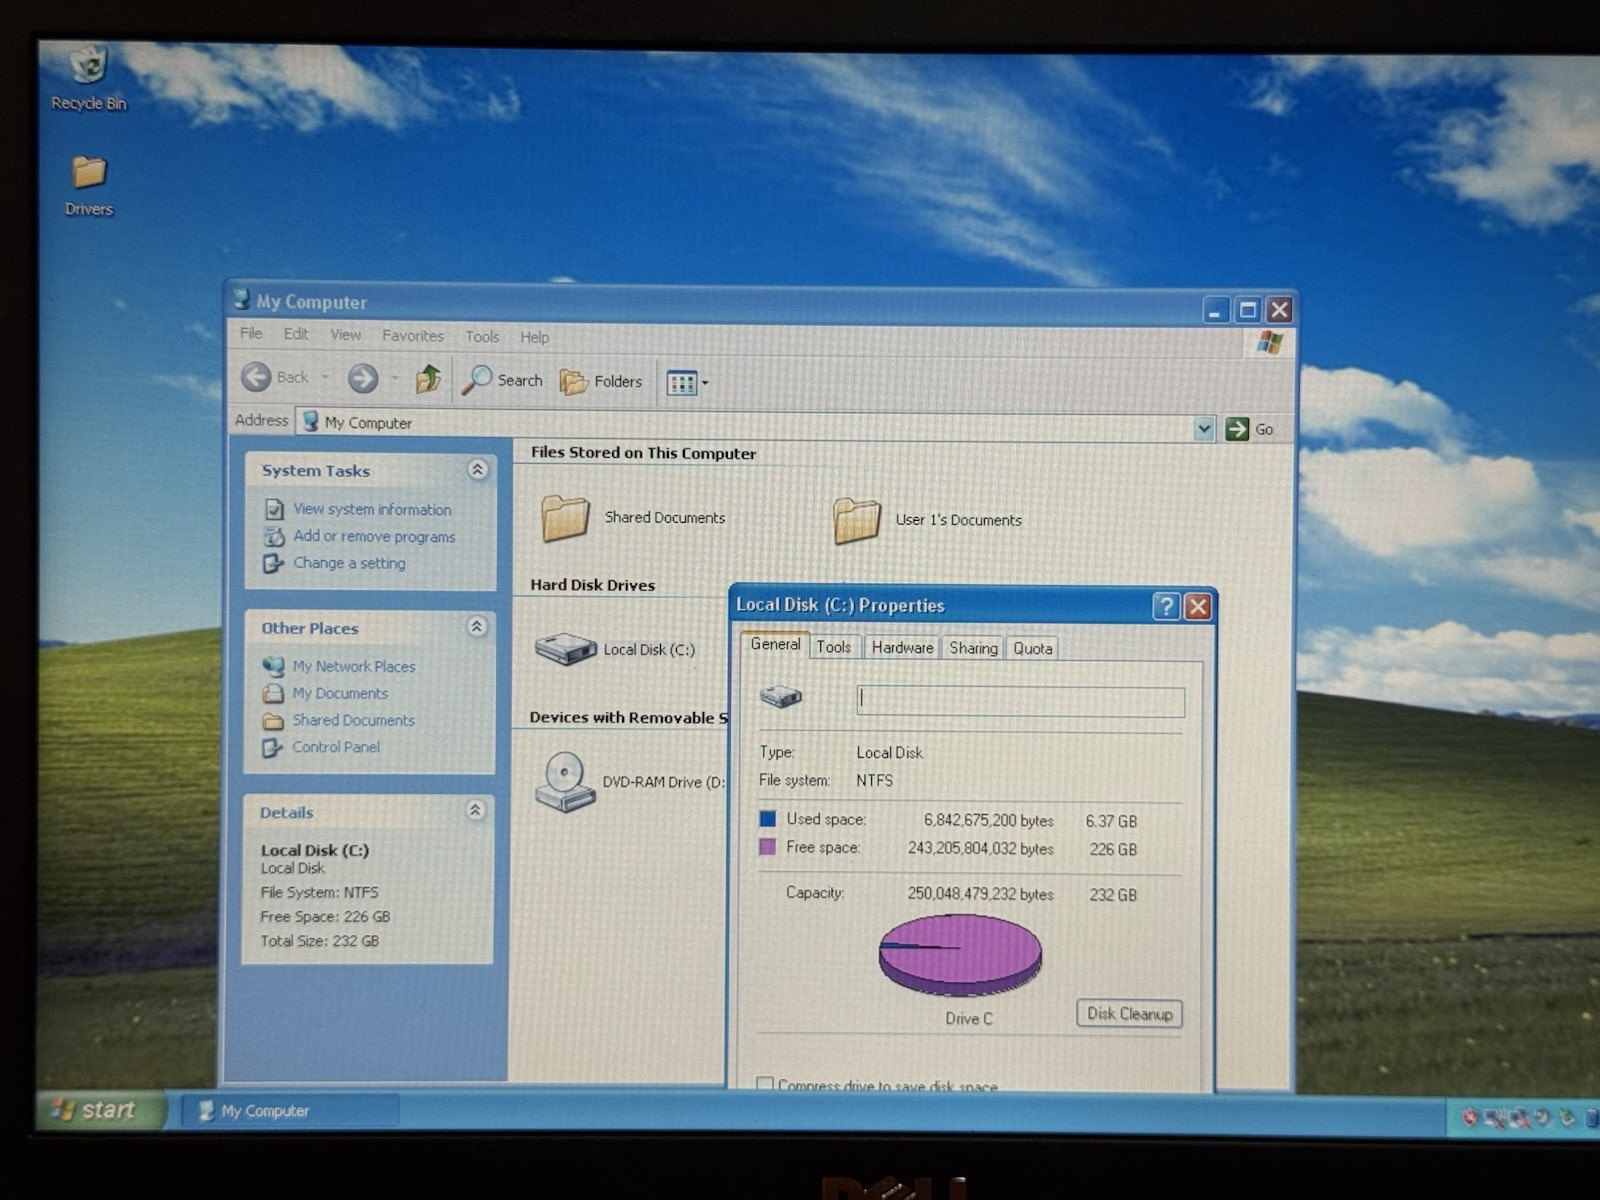This screenshot has width=1600, height=1200.
Task: Click 'Files Stored on This Computer' header
Action: click(x=643, y=453)
